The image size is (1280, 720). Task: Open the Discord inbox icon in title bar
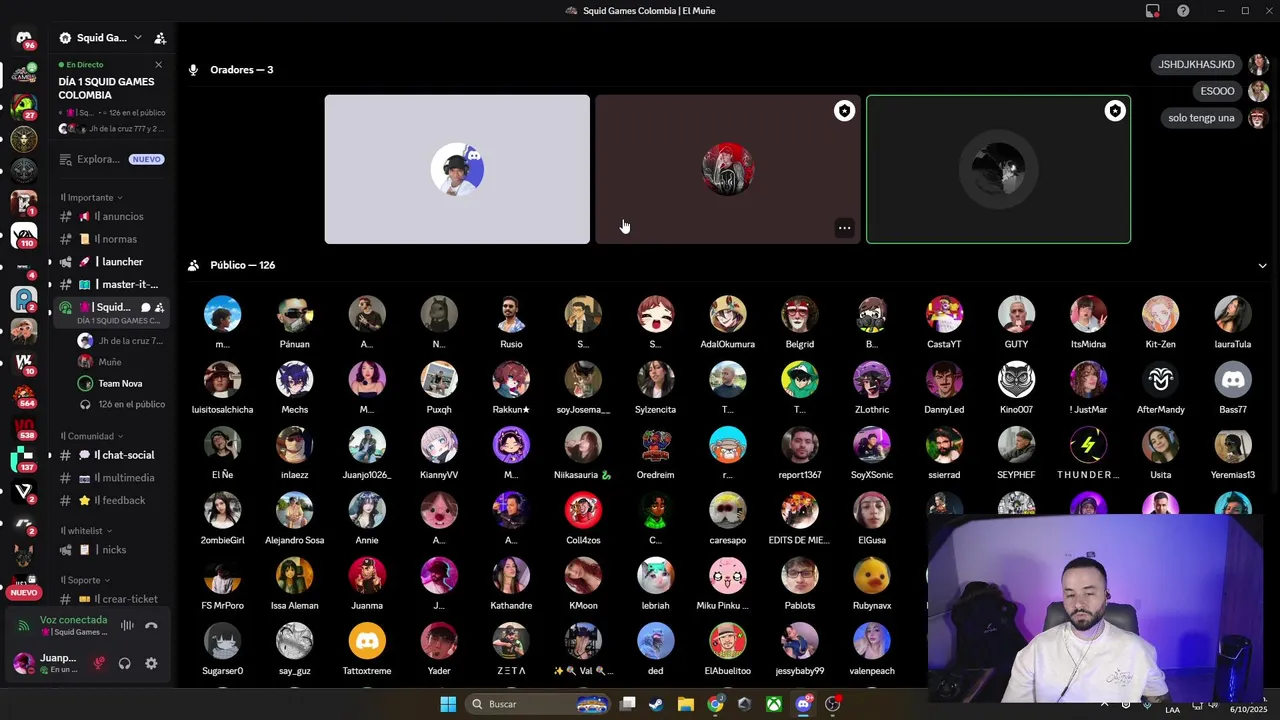(1153, 11)
